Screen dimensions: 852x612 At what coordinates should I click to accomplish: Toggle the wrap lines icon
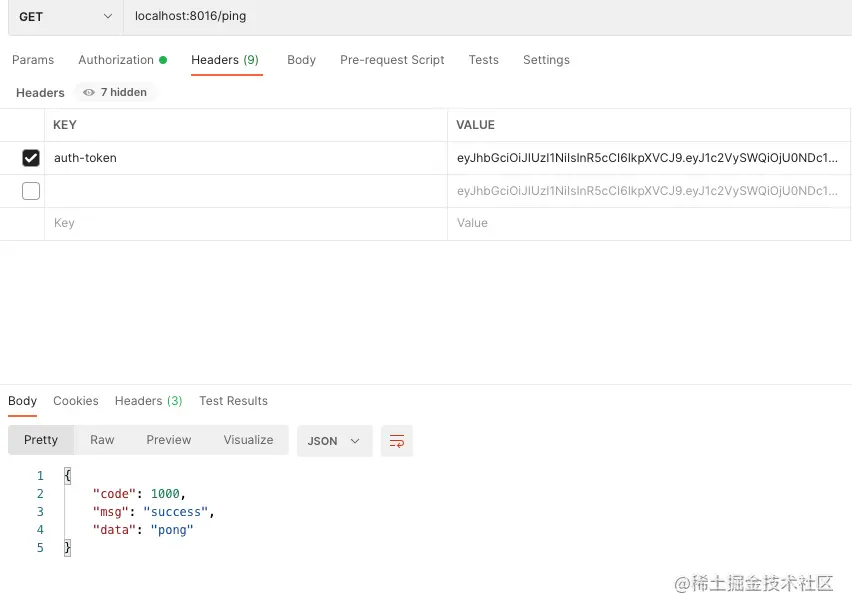pos(397,441)
